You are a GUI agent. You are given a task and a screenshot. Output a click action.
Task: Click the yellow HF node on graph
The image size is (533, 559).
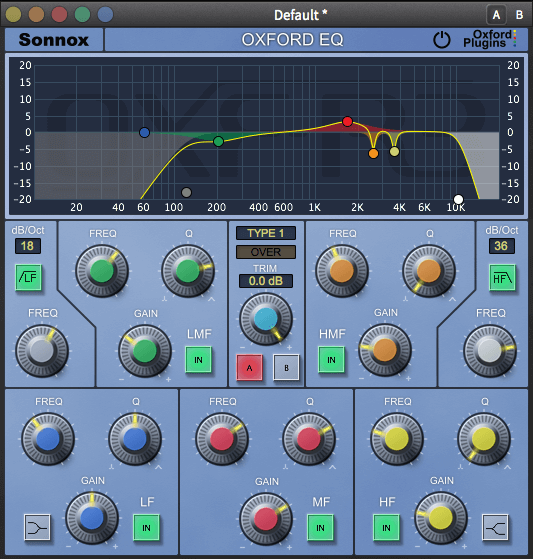[394, 152]
